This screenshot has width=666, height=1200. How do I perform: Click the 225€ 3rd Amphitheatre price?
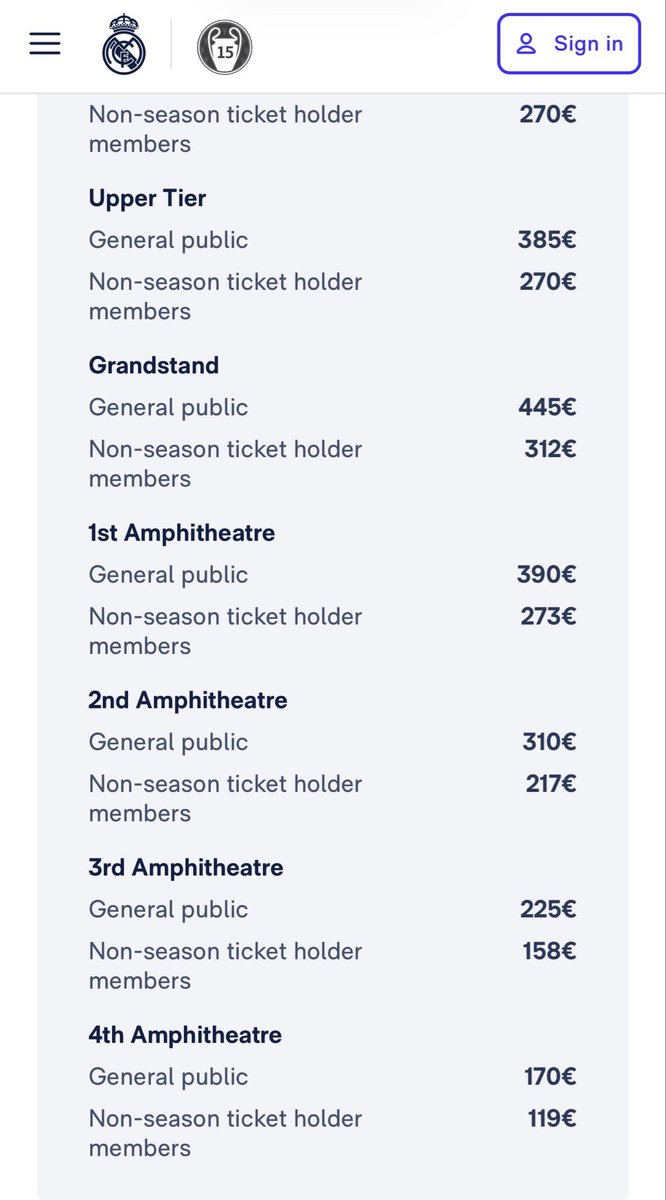(548, 909)
